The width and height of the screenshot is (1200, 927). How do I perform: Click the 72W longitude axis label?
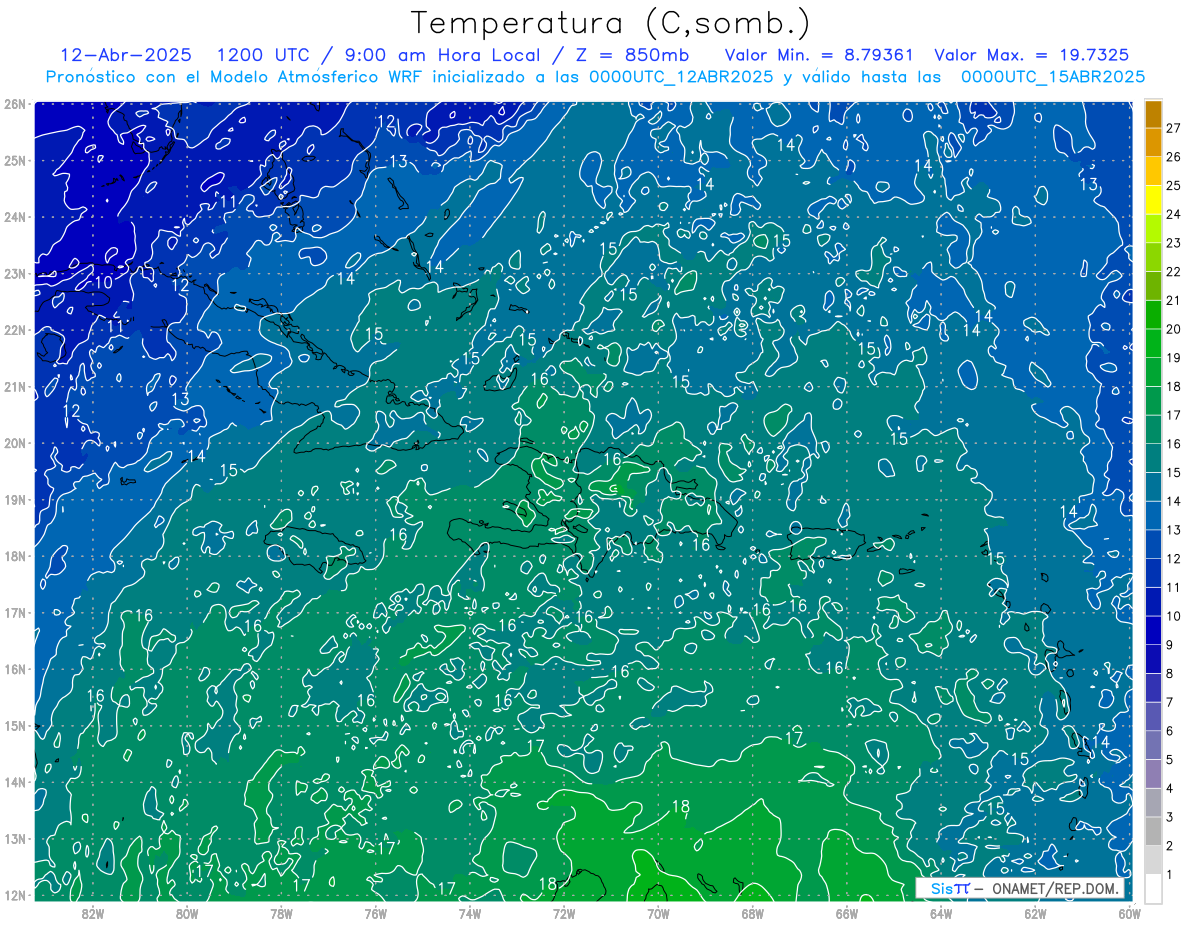564,913
